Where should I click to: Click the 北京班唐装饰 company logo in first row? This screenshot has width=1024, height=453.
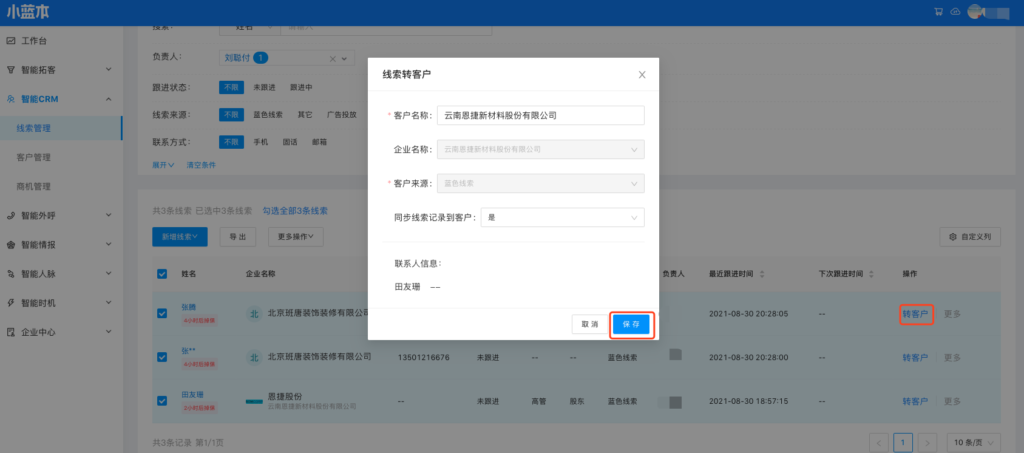click(254, 313)
